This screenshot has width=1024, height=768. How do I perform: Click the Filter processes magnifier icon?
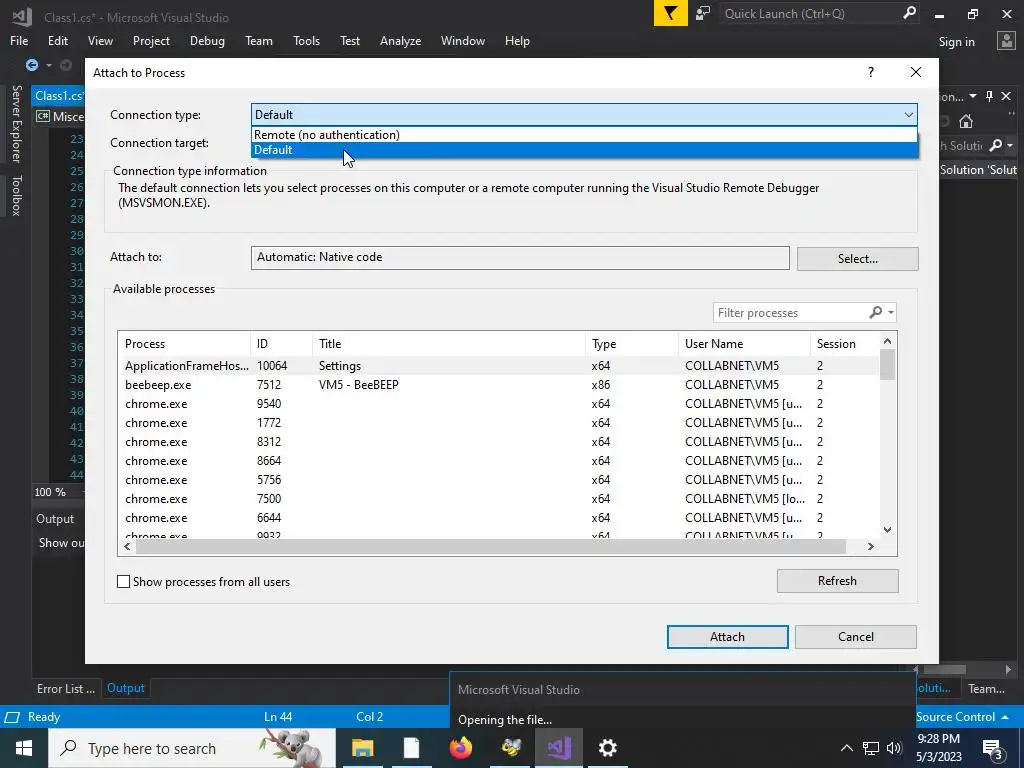876,312
